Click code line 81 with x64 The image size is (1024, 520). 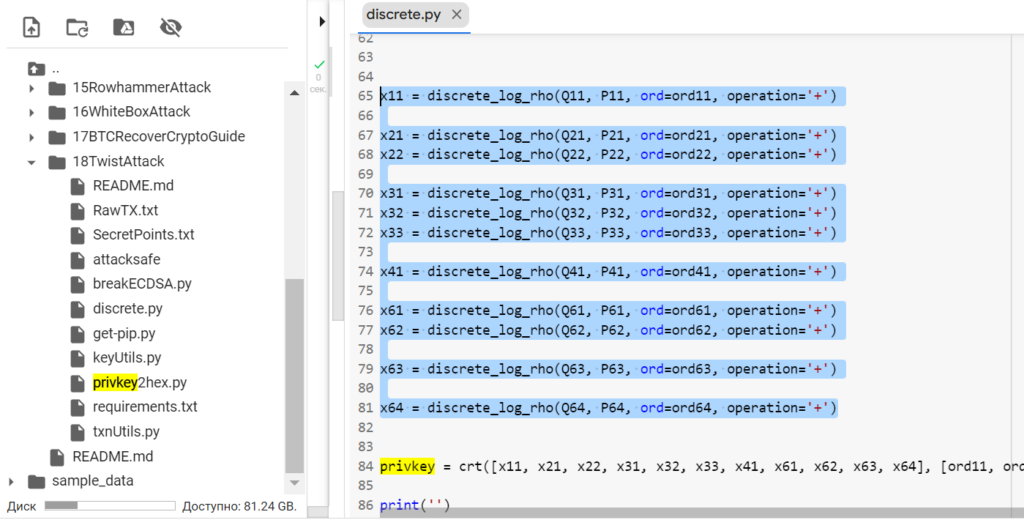608,408
